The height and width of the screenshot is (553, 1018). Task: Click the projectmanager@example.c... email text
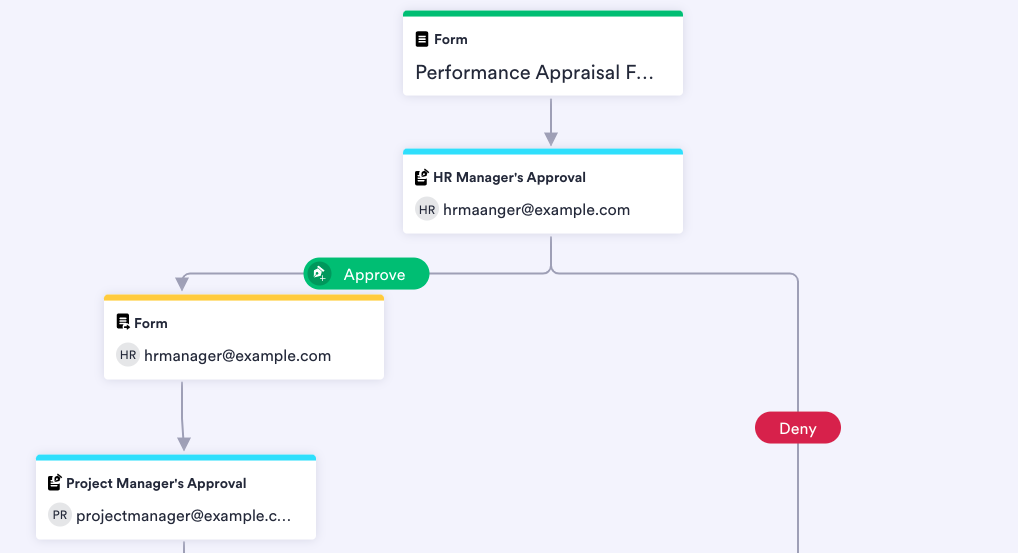184,516
